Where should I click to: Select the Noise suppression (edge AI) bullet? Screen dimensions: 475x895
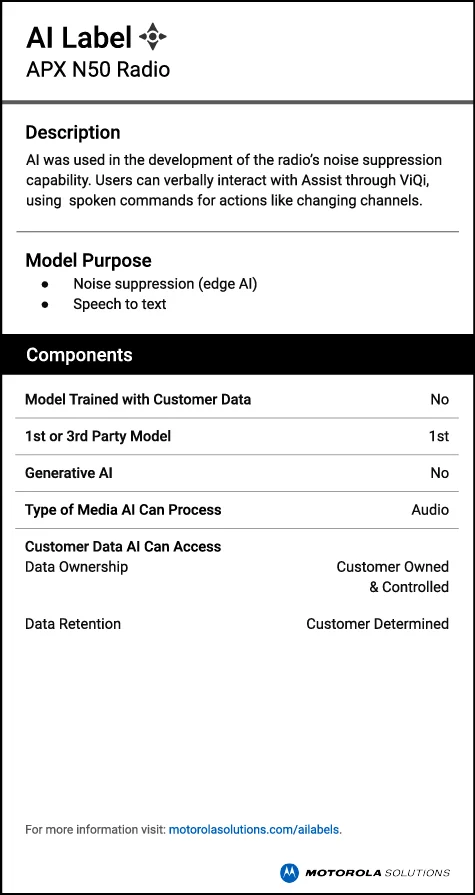[x=165, y=284]
